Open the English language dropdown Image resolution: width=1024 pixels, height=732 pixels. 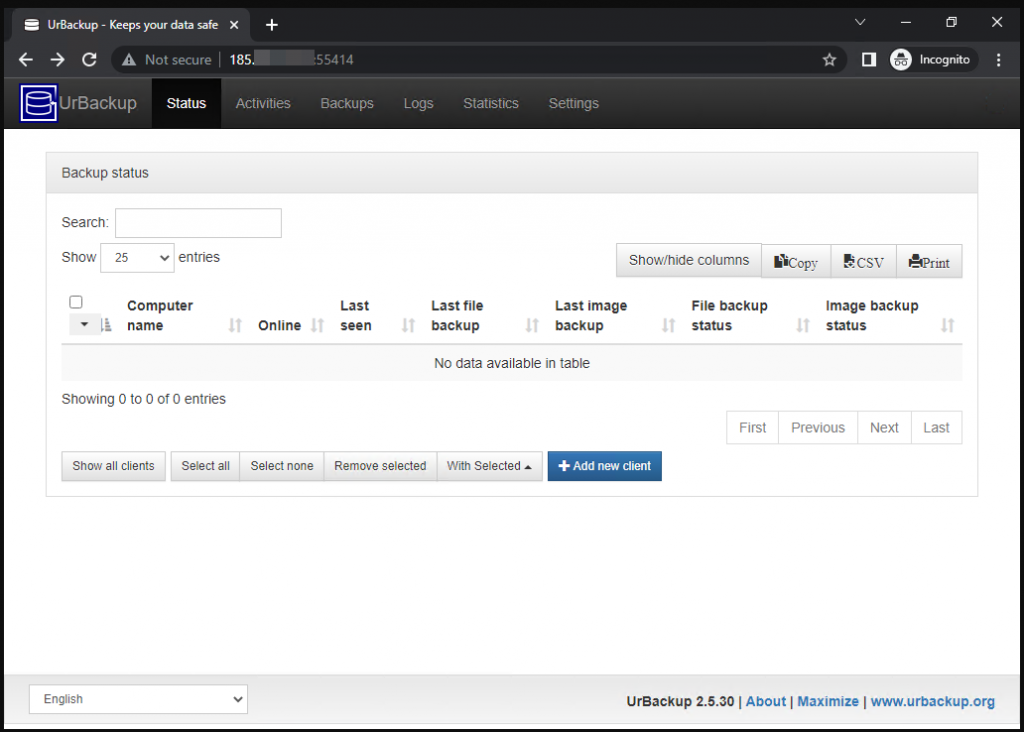(x=138, y=699)
